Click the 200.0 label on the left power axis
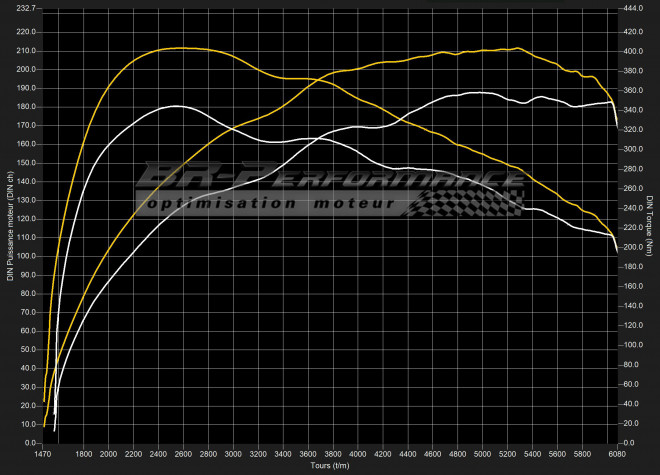This screenshot has height=475, width=660. (x=26, y=69)
